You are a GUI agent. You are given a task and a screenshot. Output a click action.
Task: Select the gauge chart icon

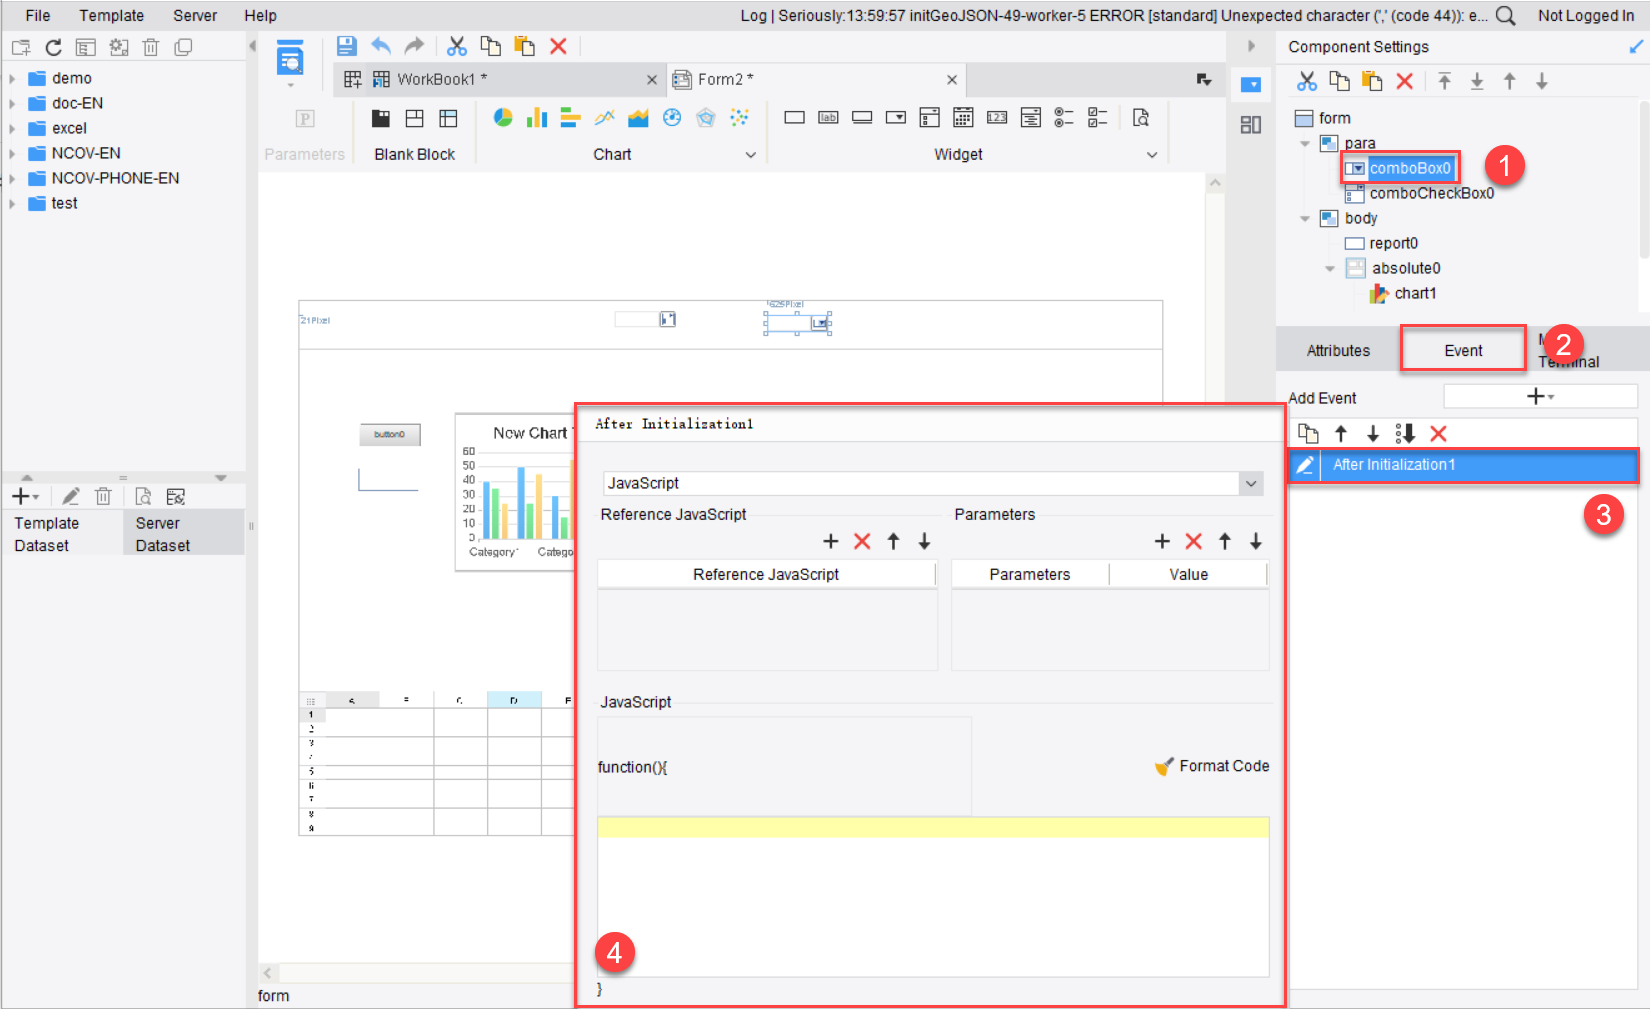coord(672,118)
